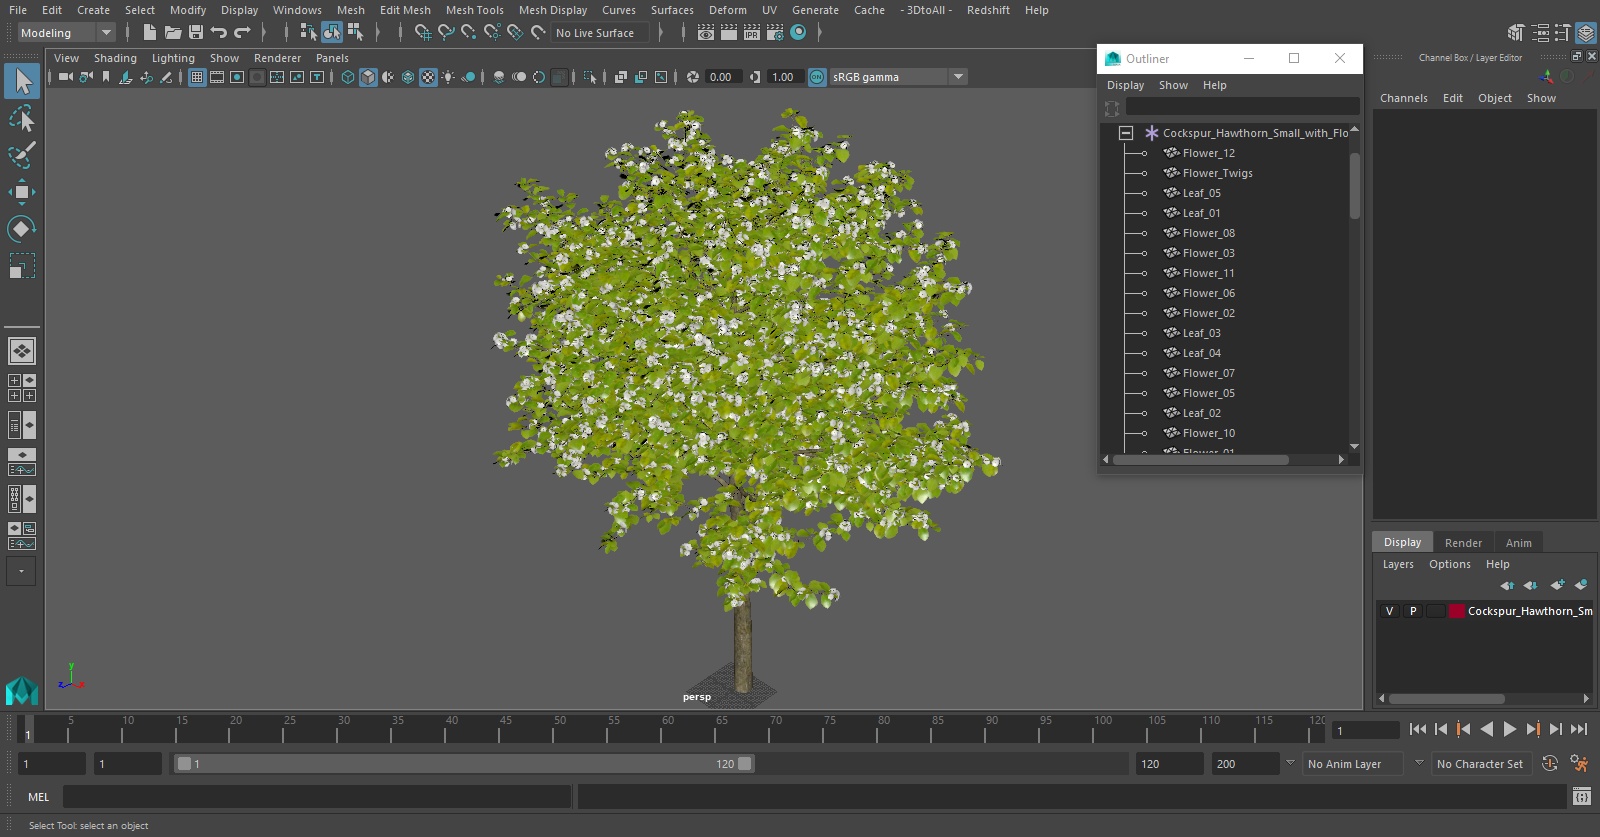Switch to the Anim layer tab
Image resolution: width=1600 pixels, height=837 pixels.
point(1518,543)
